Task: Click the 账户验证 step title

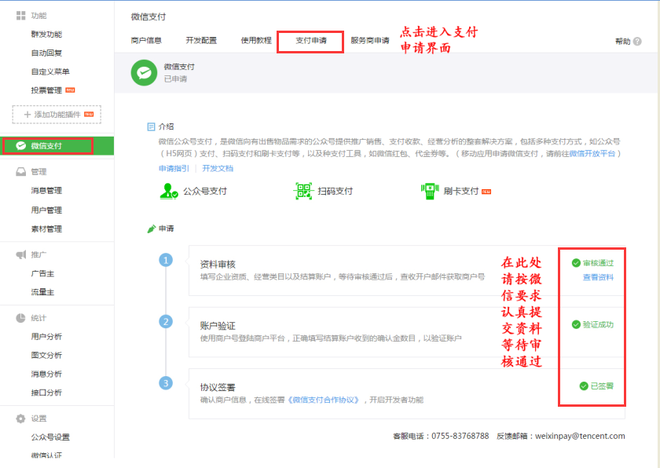Action: (218, 326)
